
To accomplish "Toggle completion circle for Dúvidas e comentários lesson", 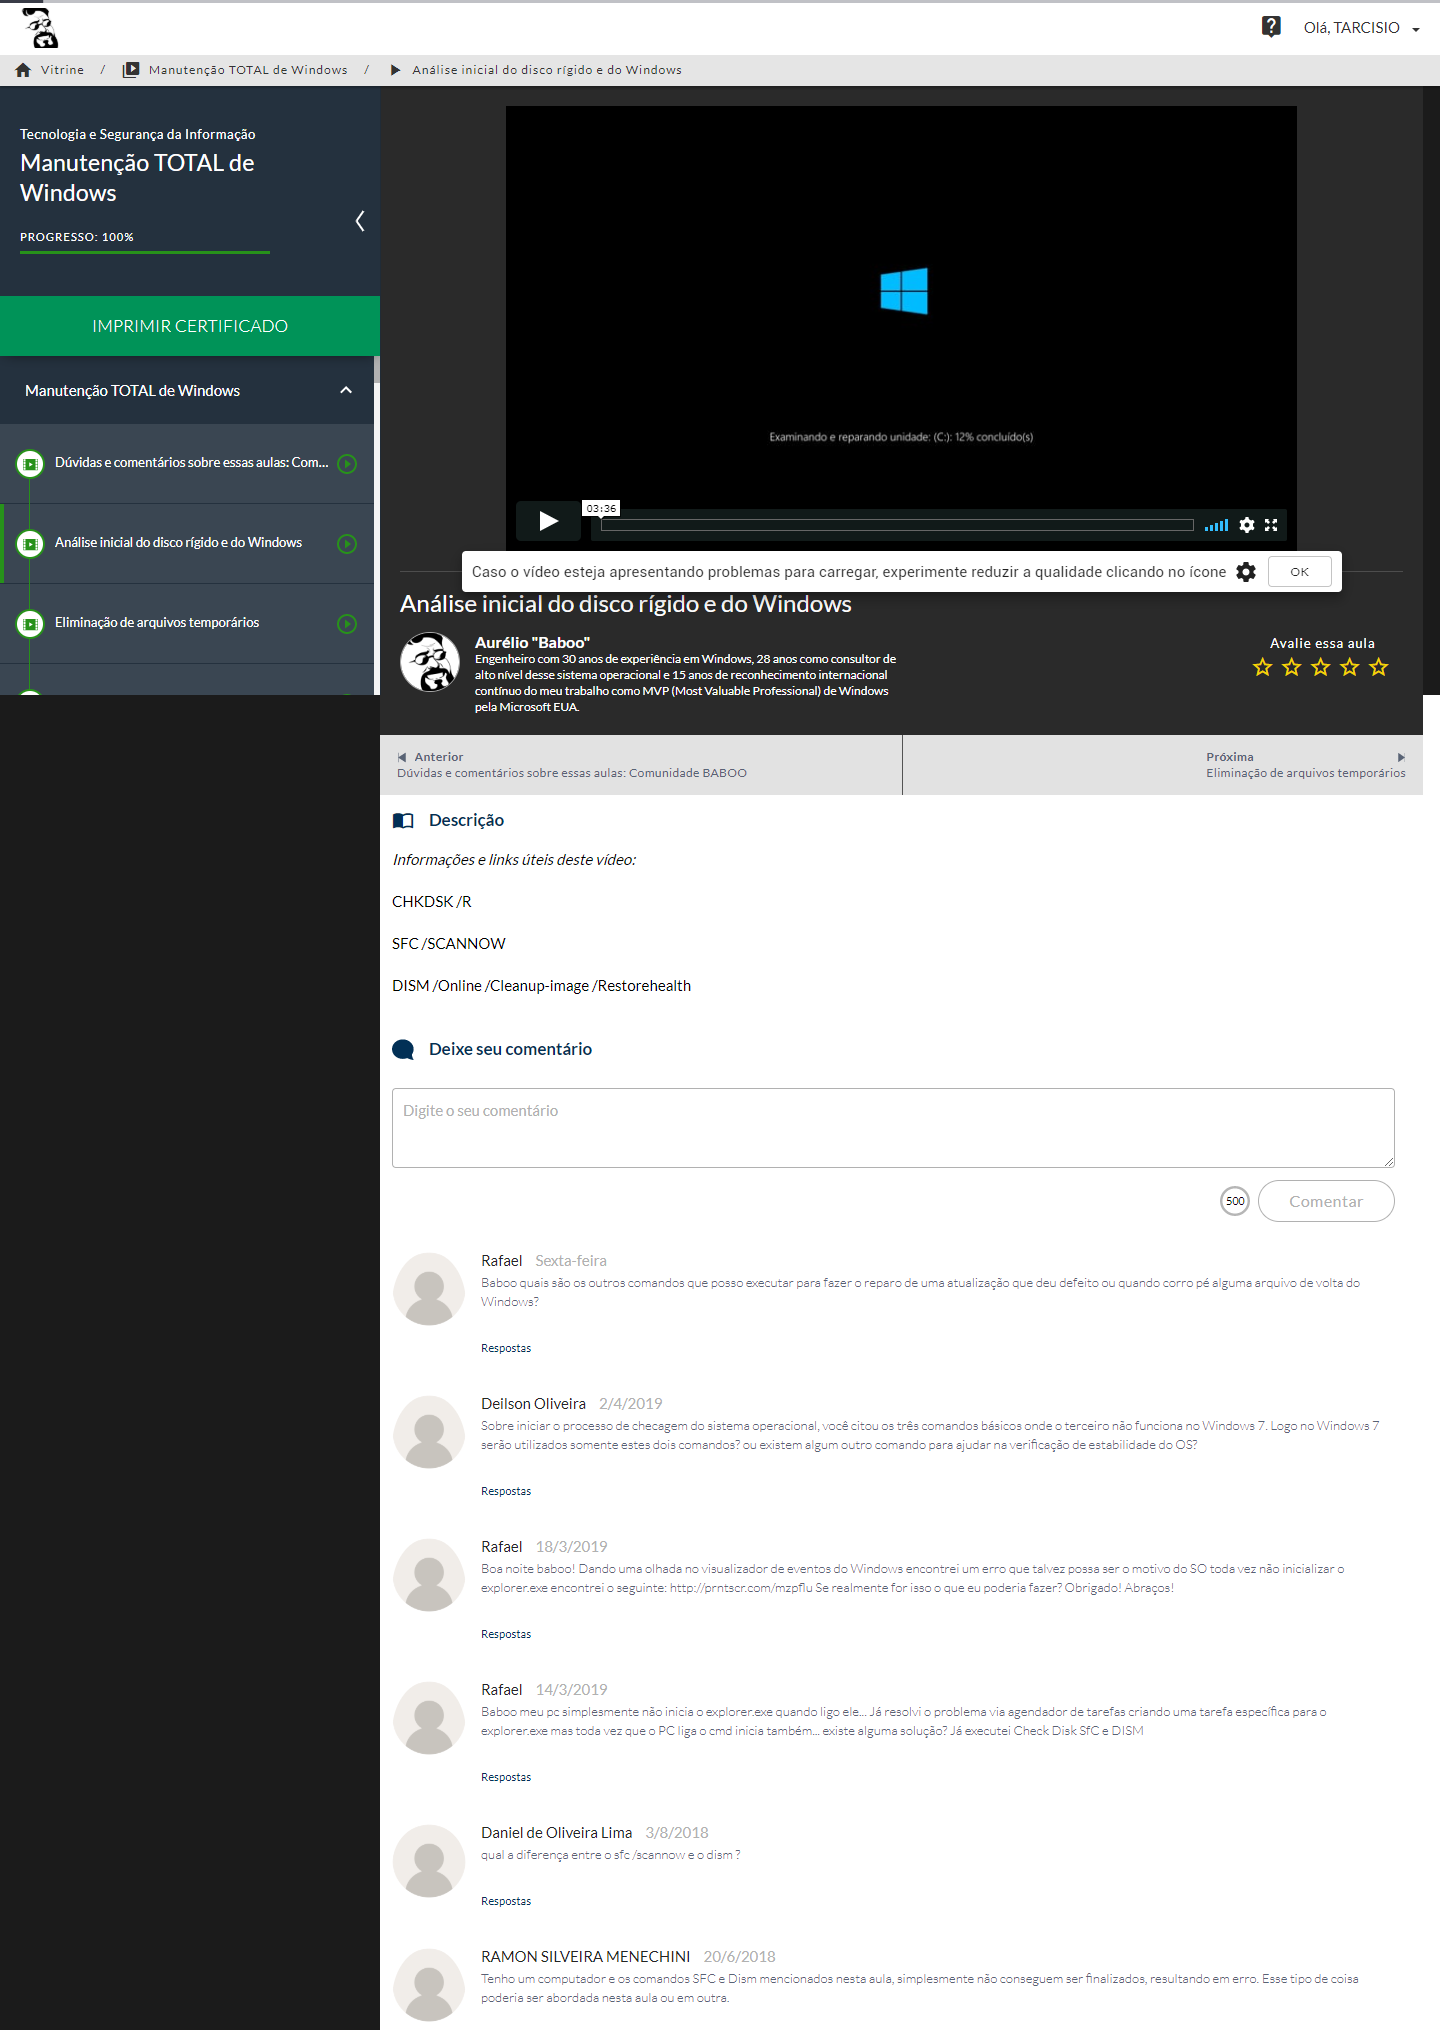I will 347,464.
